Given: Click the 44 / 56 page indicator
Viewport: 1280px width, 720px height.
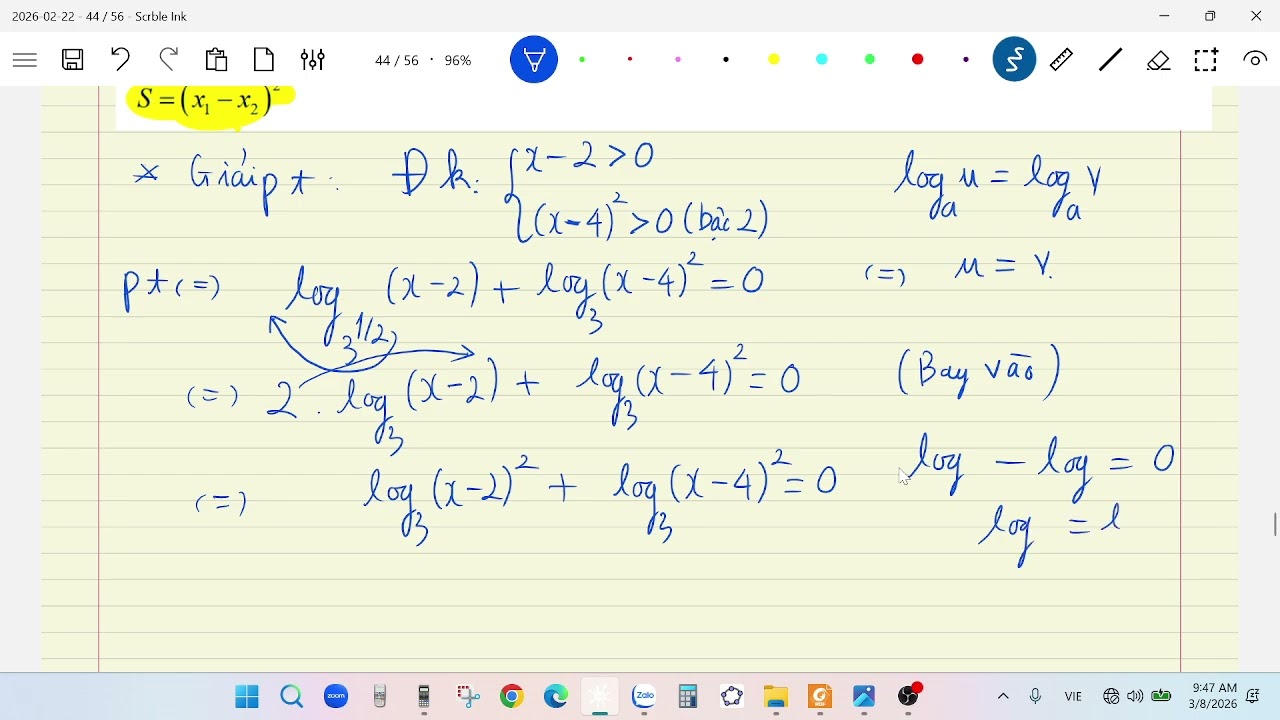Looking at the screenshot, I should pos(397,61).
